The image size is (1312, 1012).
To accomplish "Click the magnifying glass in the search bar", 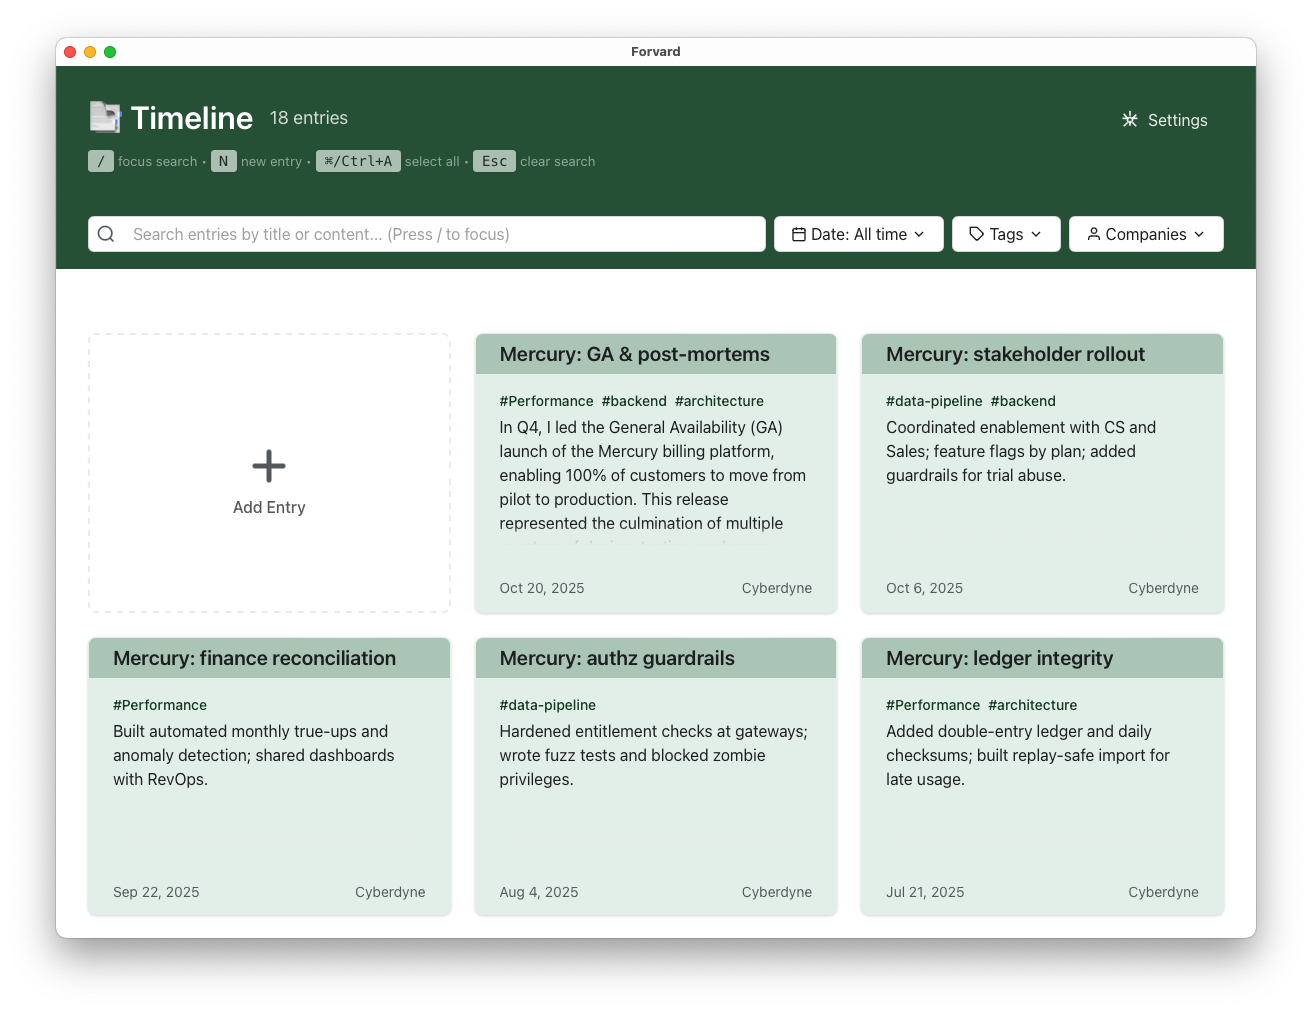I will click(x=106, y=233).
